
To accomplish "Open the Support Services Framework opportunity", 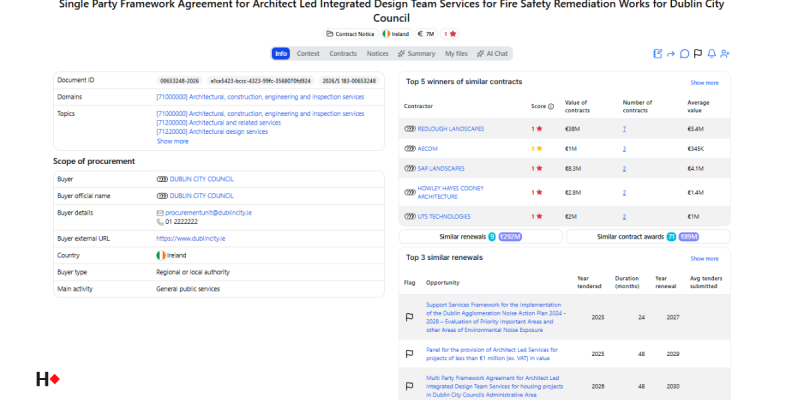I will tap(495, 317).
